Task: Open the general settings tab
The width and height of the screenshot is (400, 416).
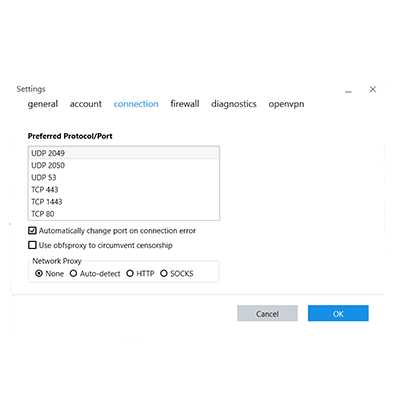Action: (x=43, y=104)
